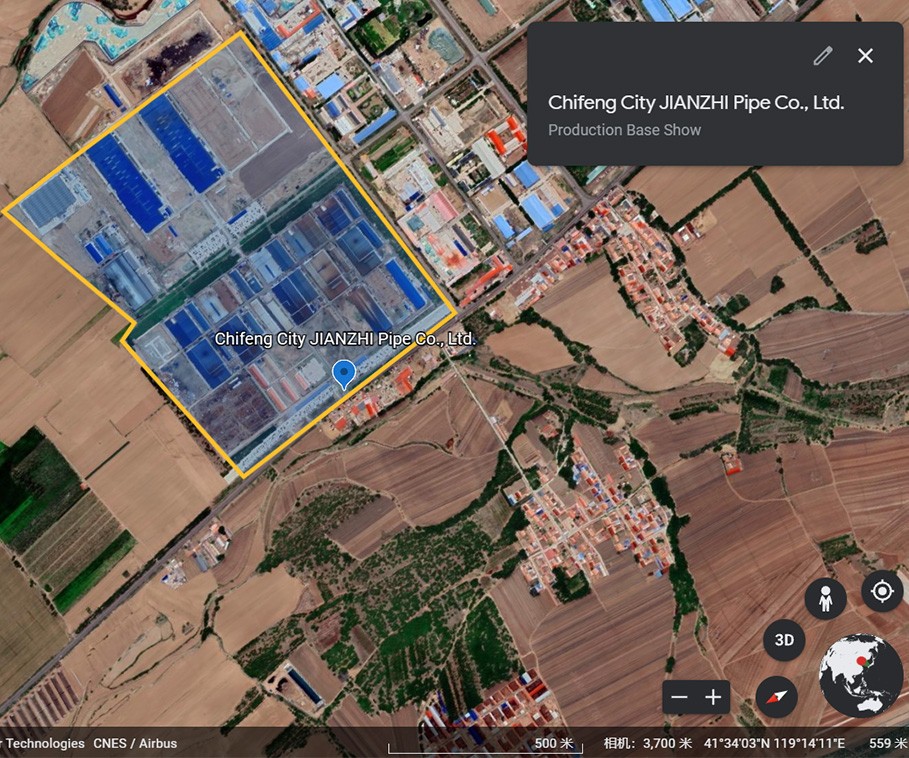Open the globe mini-map
This screenshot has width=909, height=758.
pyautogui.click(x=861, y=676)
